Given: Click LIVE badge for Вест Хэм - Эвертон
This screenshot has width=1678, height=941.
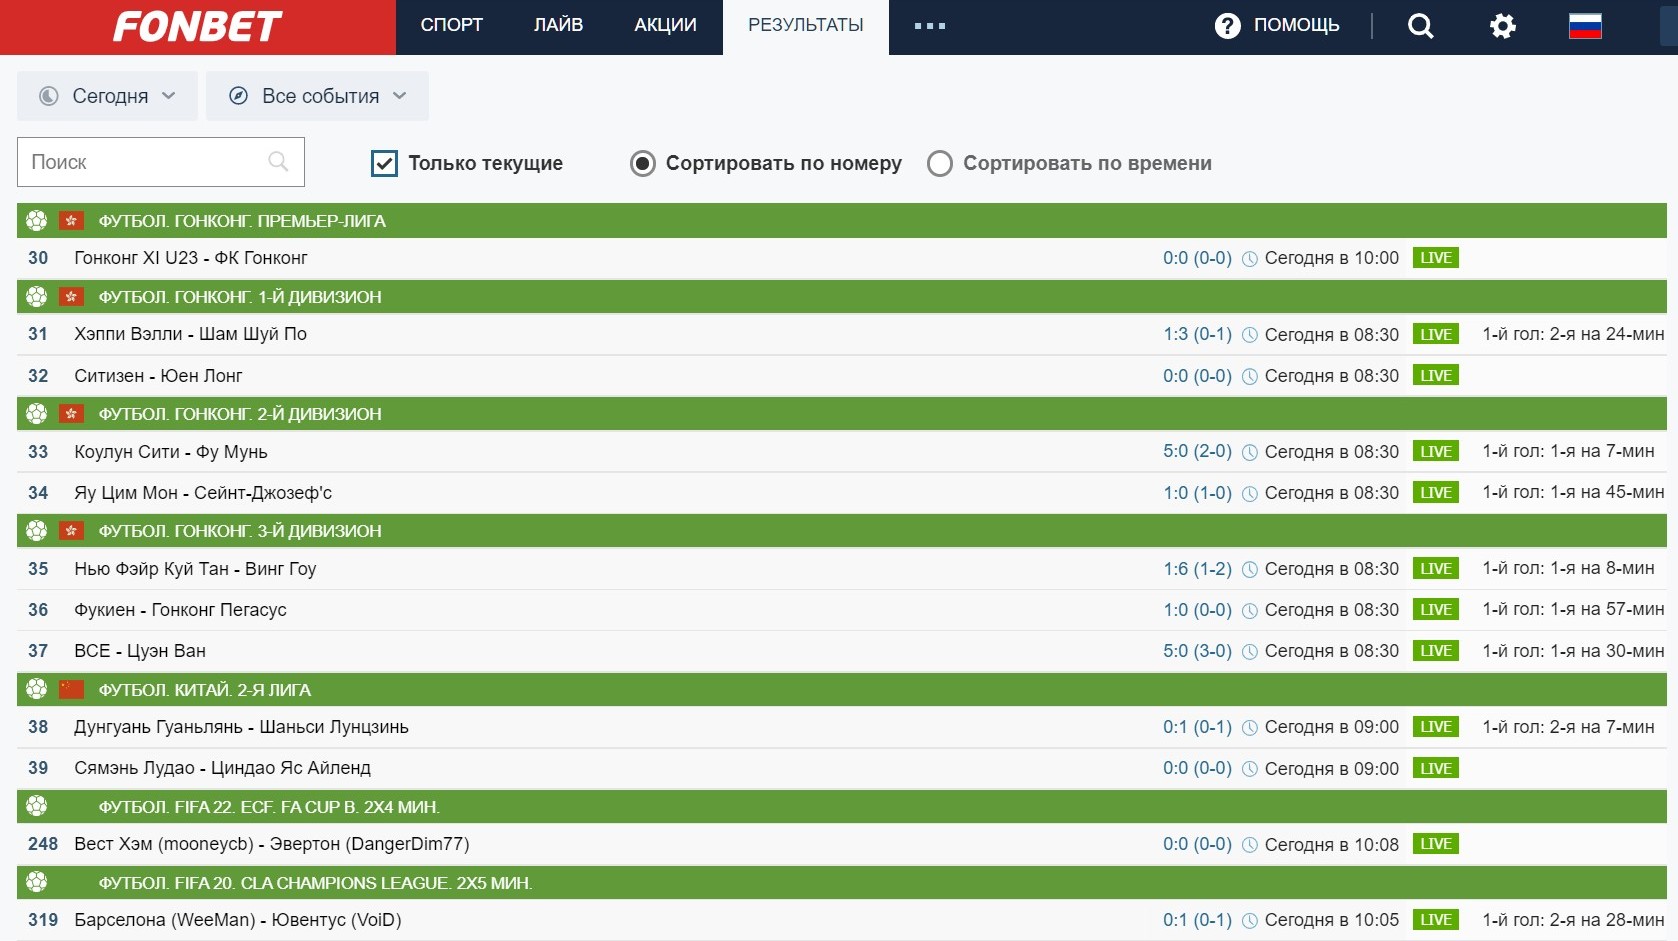Looking at the screenshot, I should click(1436, 844).
